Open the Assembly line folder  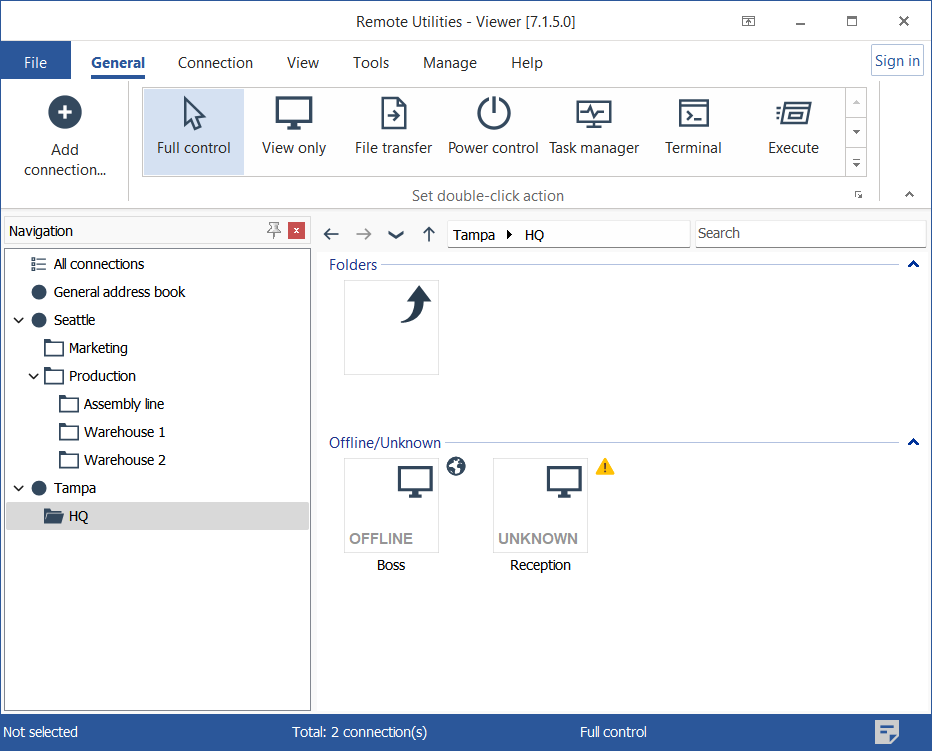pos(124,404)
